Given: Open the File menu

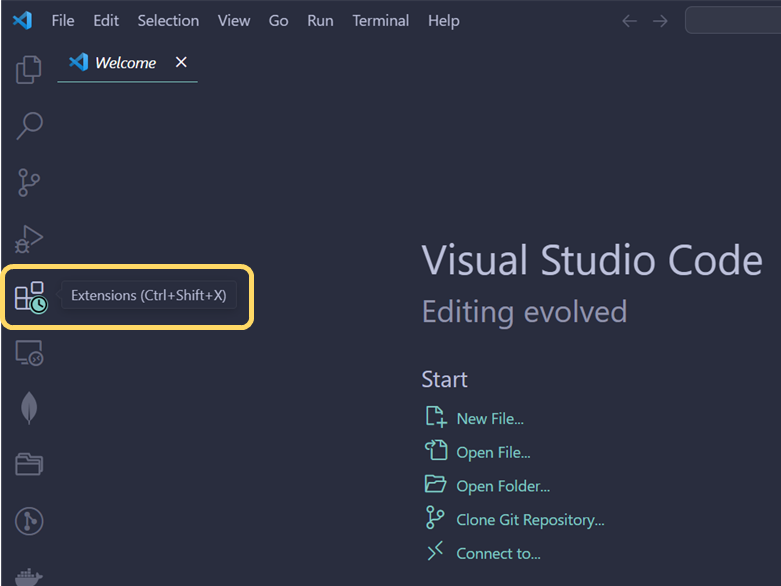Looking at the screenshot, I should point(63,20).
